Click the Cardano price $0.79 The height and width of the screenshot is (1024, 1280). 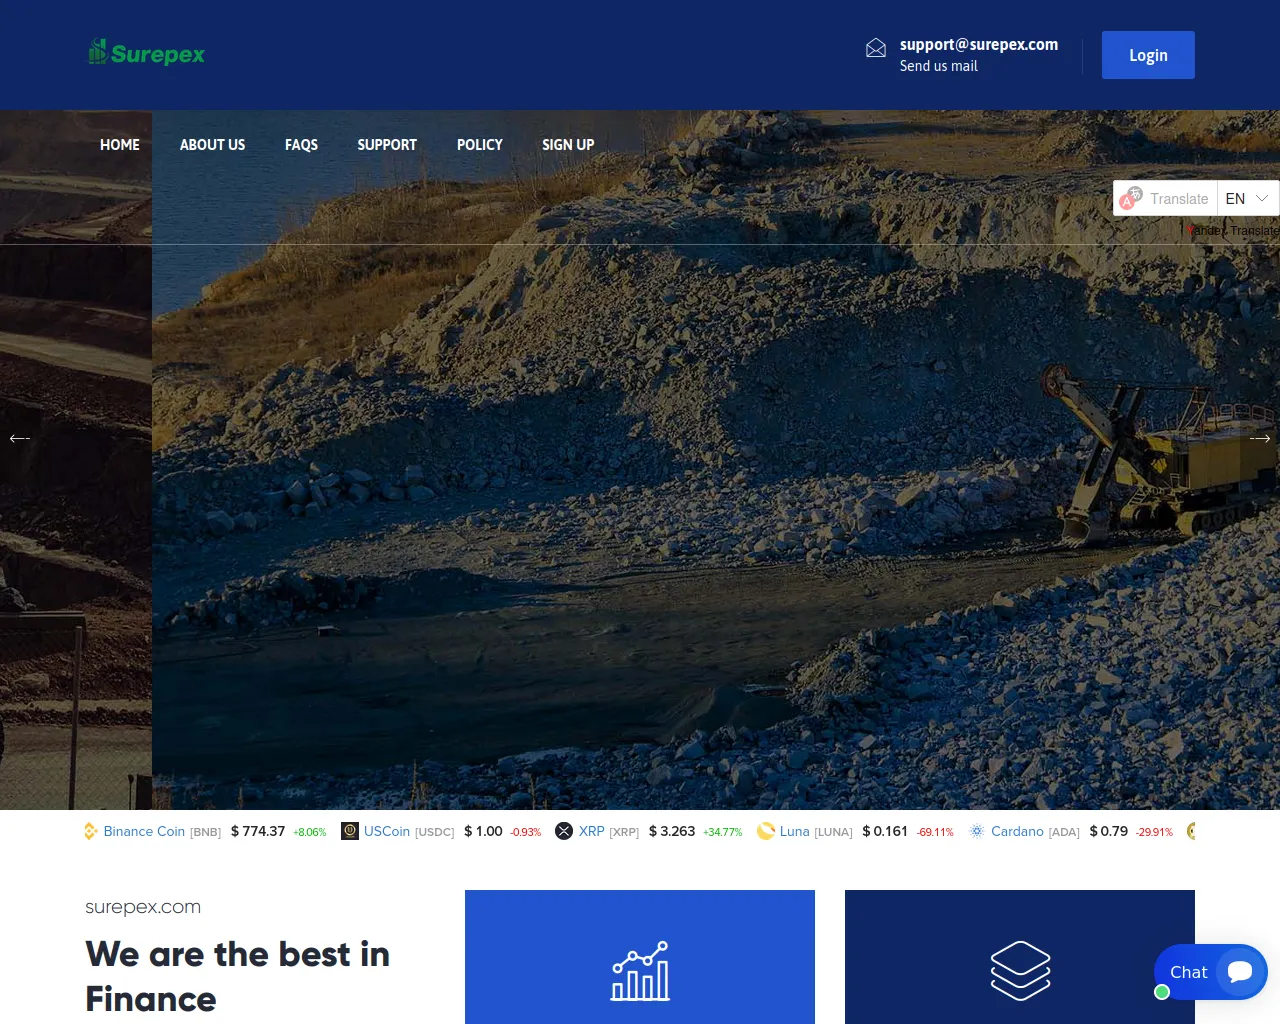[x=1109, y=831]
